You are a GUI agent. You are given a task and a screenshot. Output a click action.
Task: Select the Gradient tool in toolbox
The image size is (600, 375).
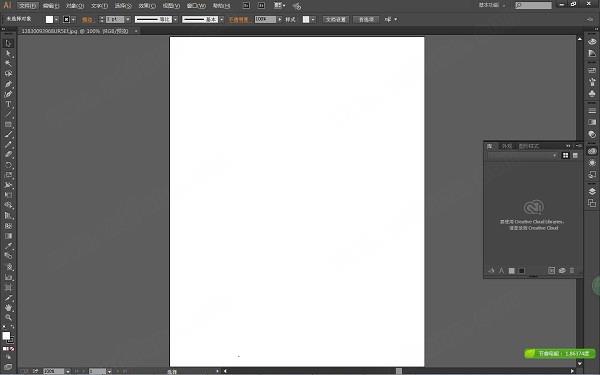pyautogui.click(x=8, y=236)
